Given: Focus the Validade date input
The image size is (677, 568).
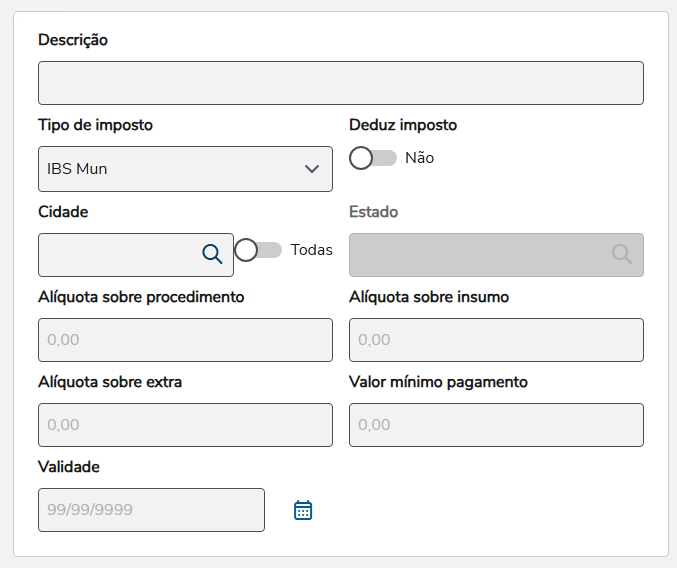Looking at the screenshot, I should click(x=151, y=510).
